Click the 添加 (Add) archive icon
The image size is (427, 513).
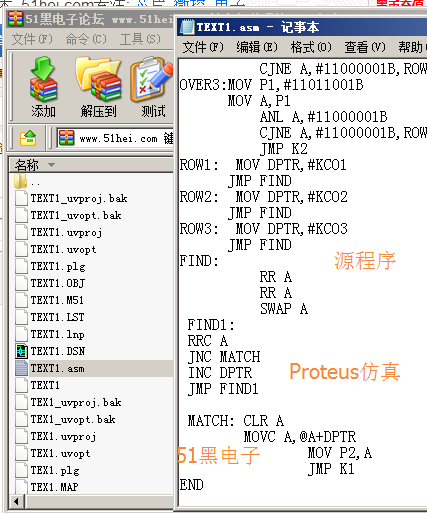tap(43, 79)
